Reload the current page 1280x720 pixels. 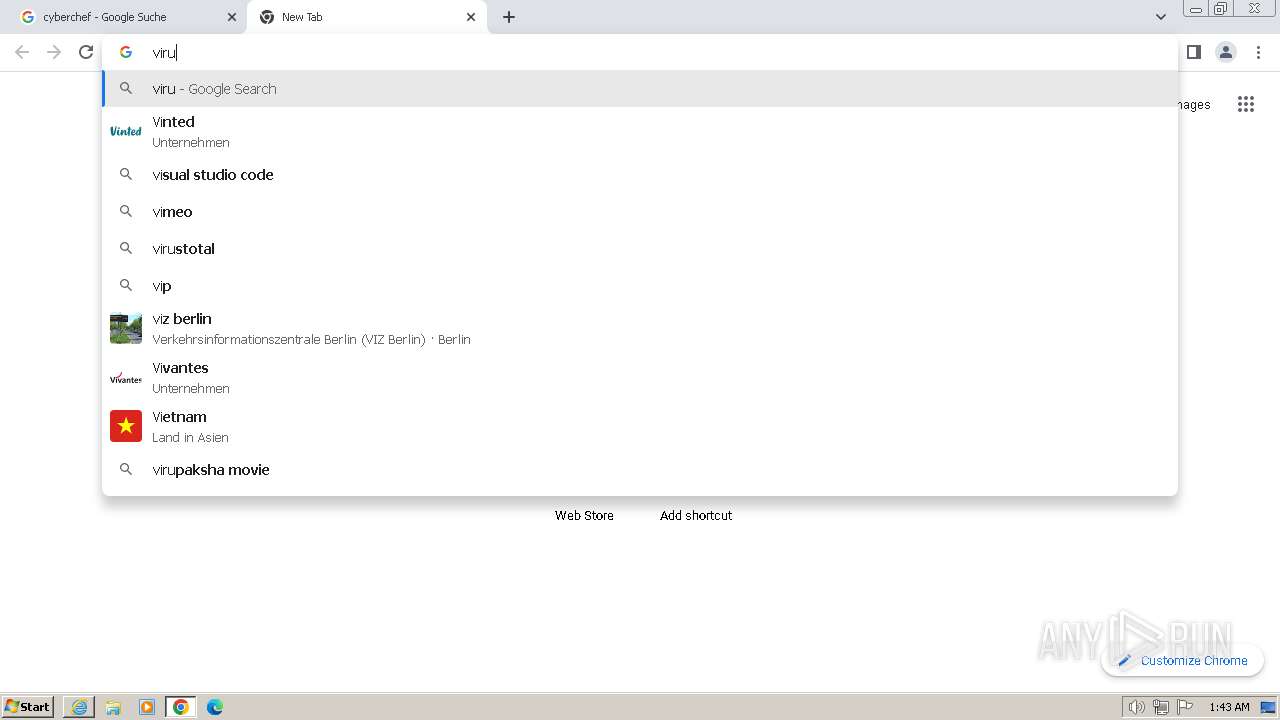point(86,52)
